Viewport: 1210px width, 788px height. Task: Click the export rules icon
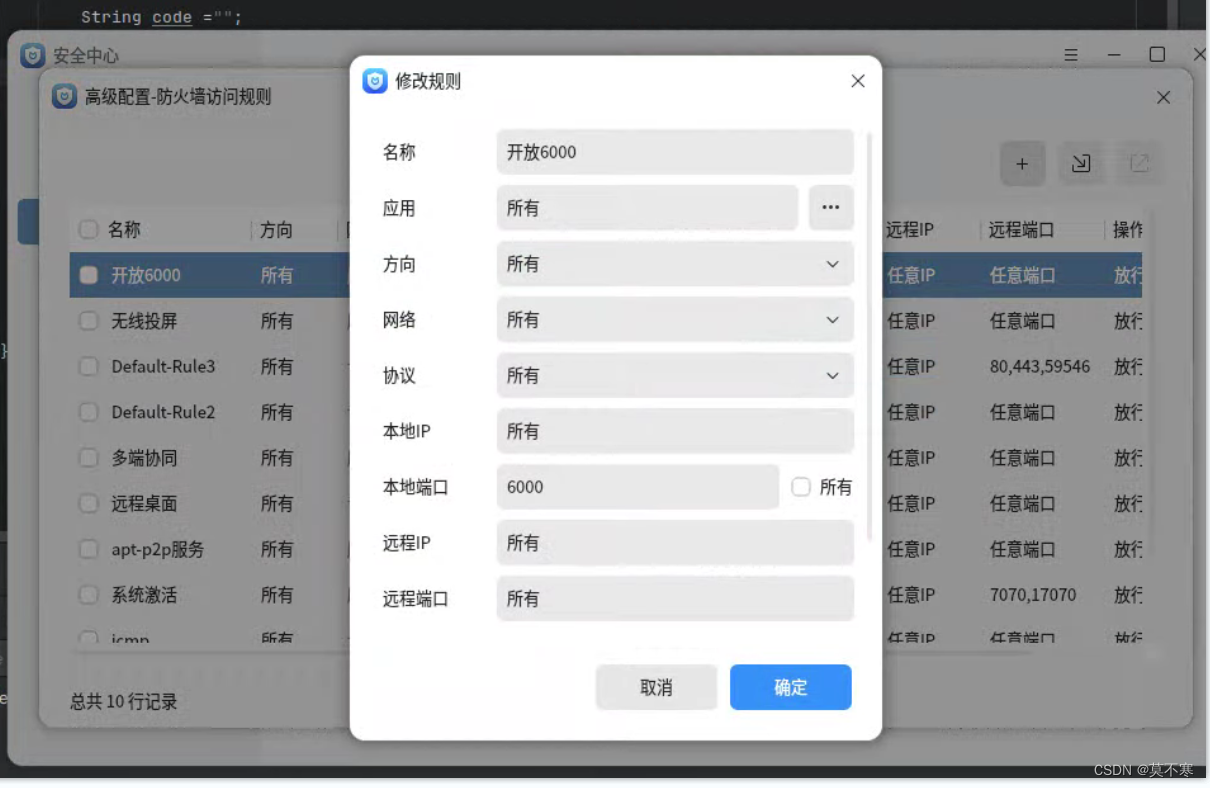1140,163
